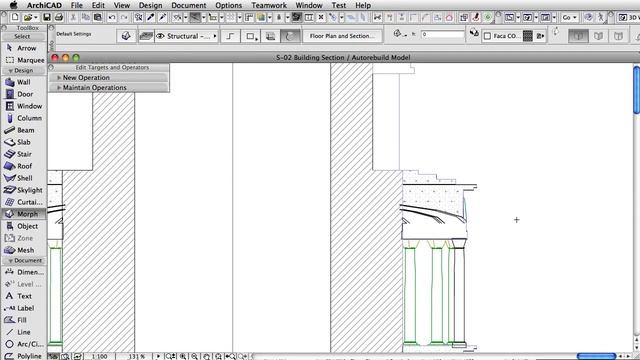The height and width of the screenshot is (360, 640).
Task: Select the Window tool
Action: click(23, 106)
